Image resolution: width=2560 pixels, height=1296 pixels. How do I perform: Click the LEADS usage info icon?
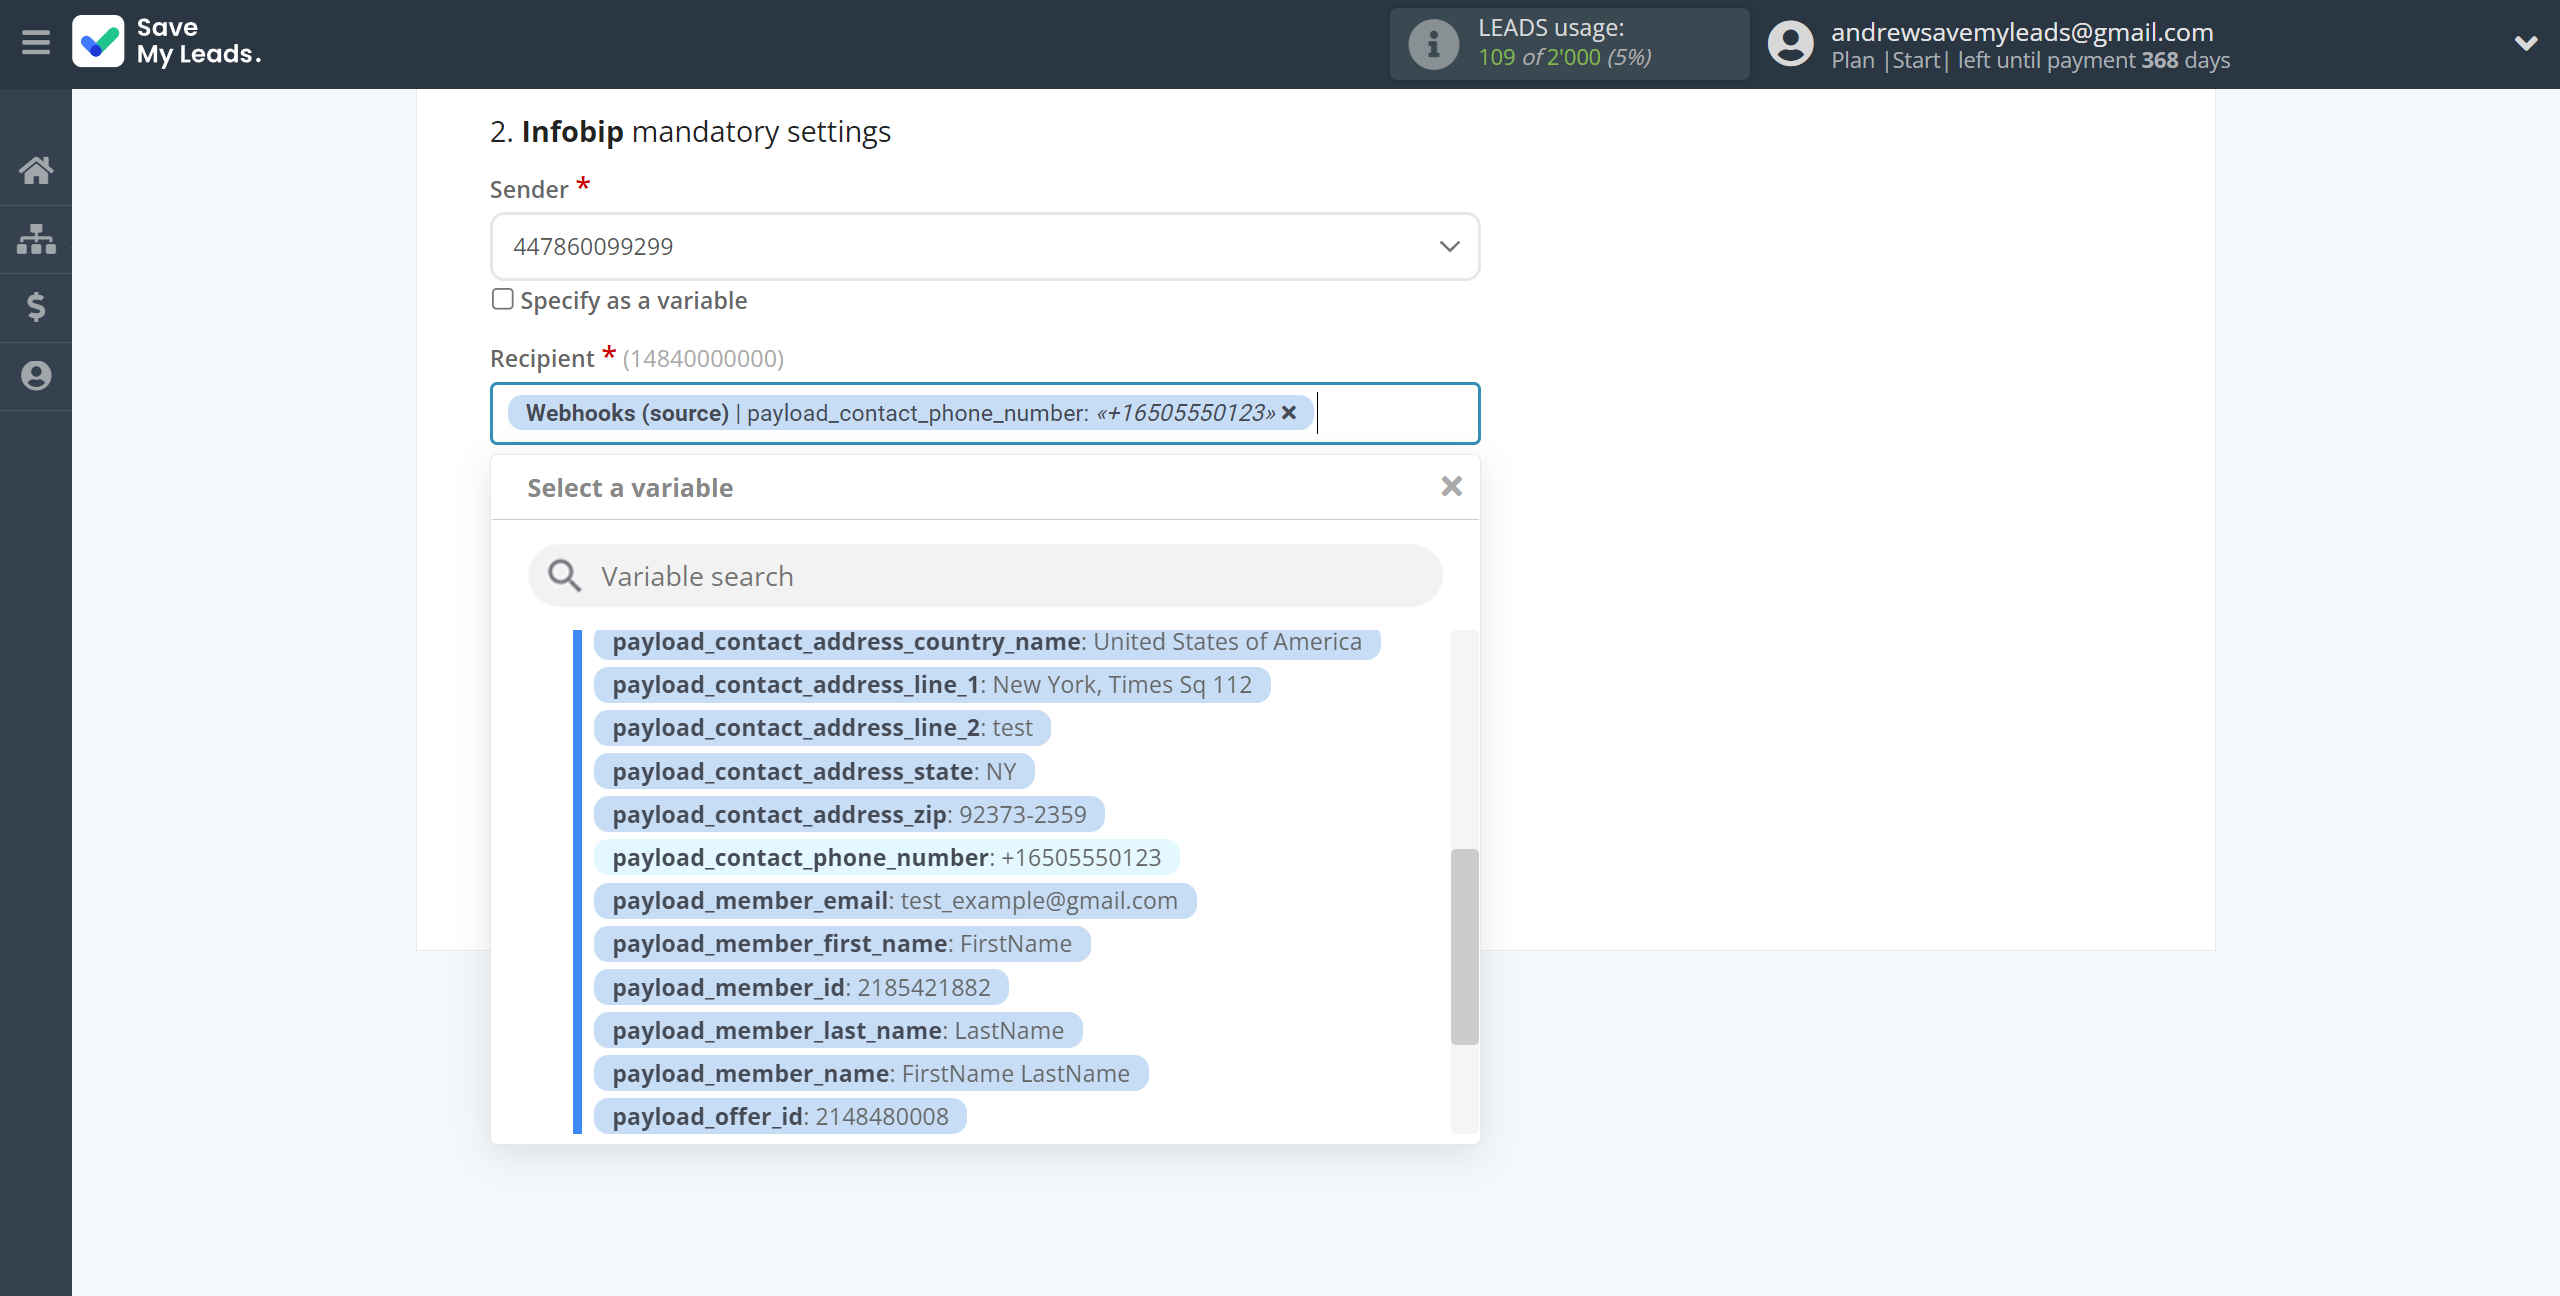pyautogui.click(x=1433, y=44)
